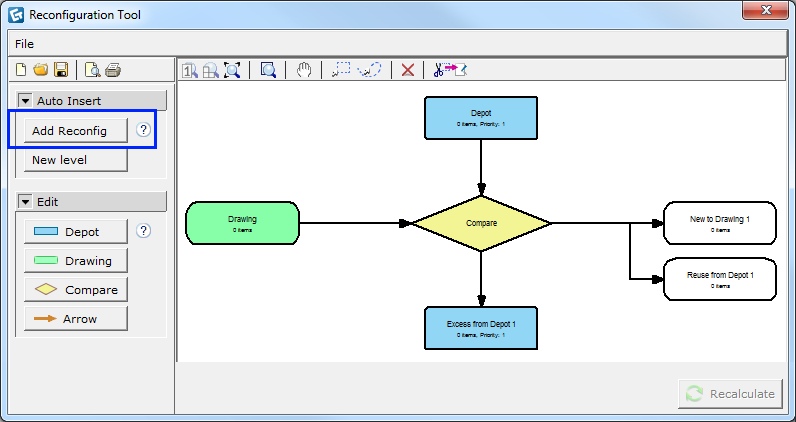
Task: Click the red X delete icon
Action: point(407,70)
